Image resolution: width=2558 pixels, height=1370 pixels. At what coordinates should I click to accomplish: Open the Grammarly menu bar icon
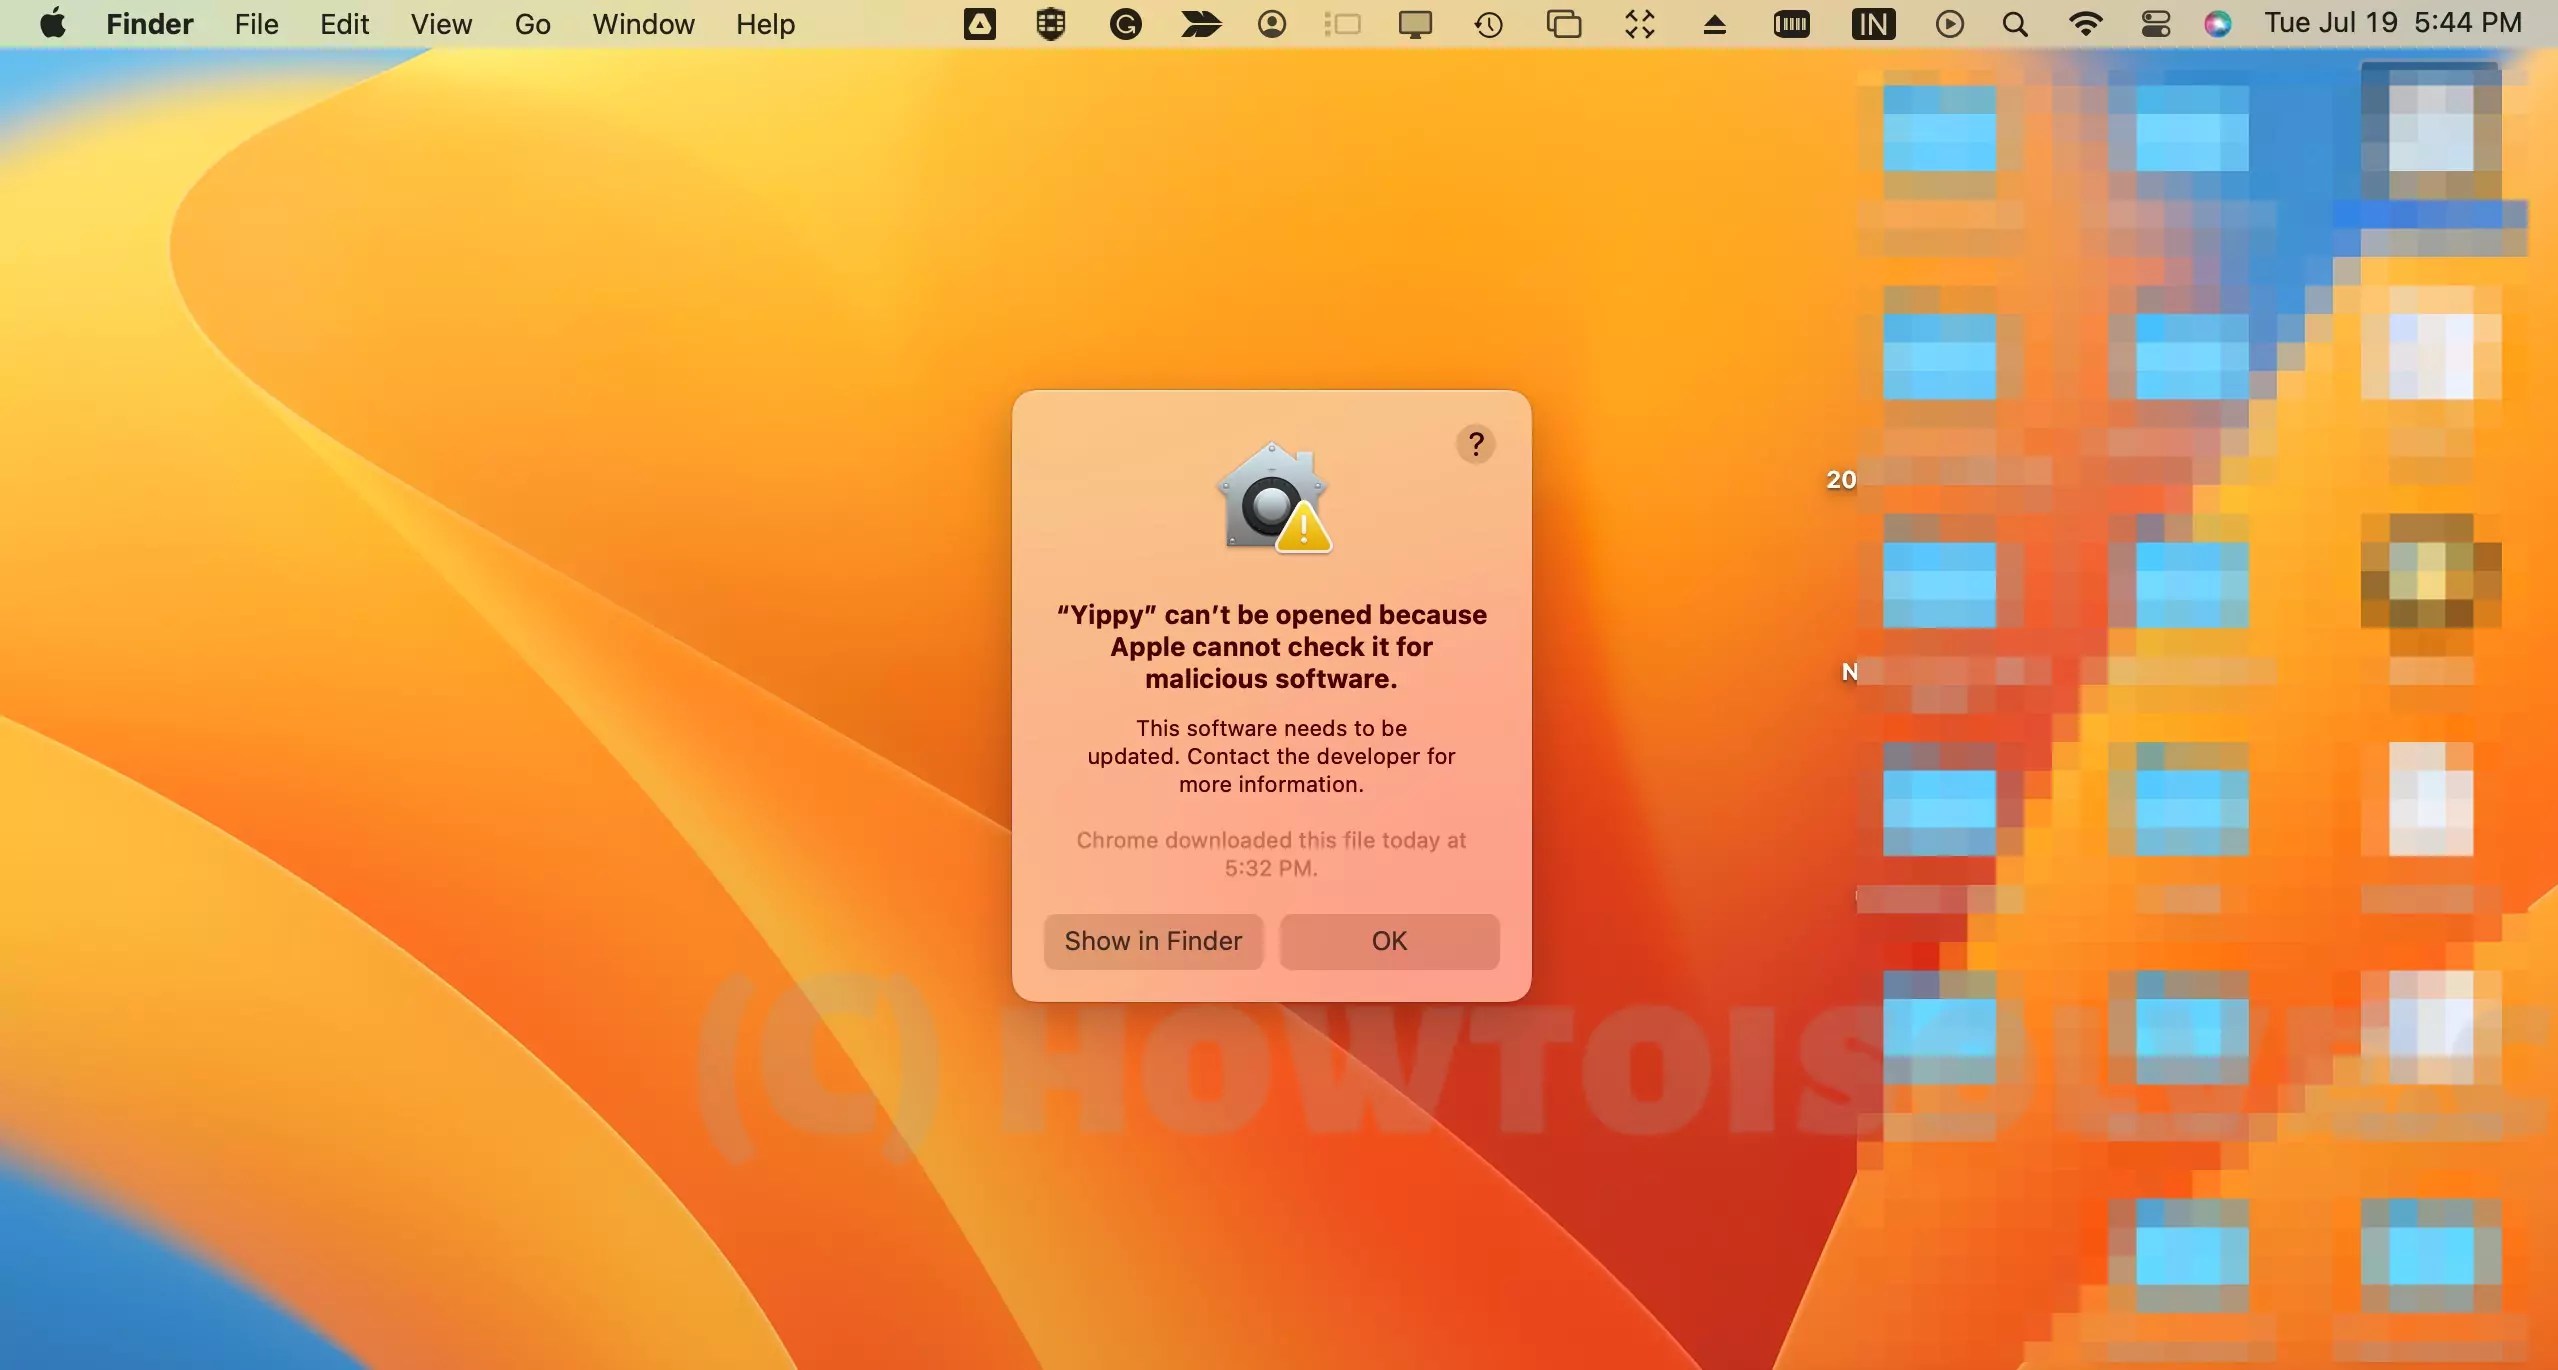click(x=1125, y=23)
